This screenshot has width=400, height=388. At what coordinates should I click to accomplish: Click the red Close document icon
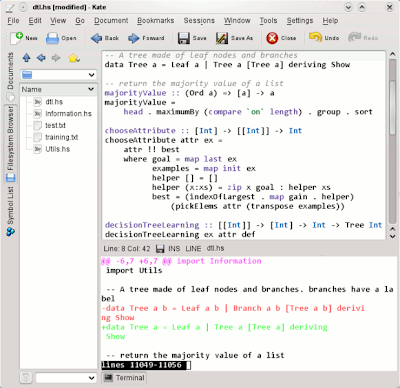coord(272,38)
